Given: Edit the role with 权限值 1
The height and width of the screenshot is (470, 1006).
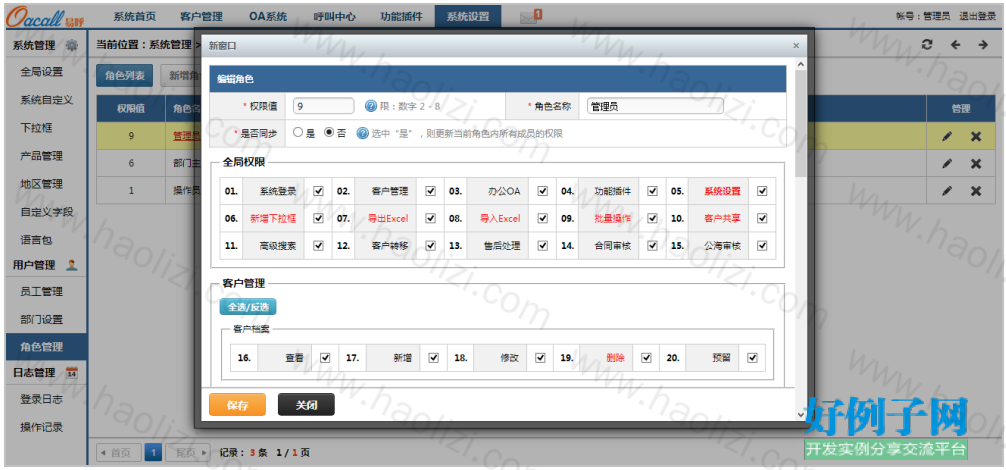Looking at the screenshot, I should [x=946, y=190].
